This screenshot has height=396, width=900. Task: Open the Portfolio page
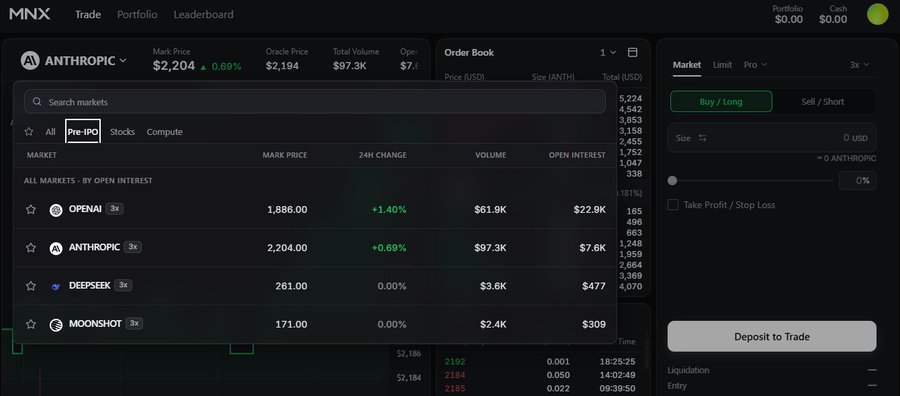137,14
